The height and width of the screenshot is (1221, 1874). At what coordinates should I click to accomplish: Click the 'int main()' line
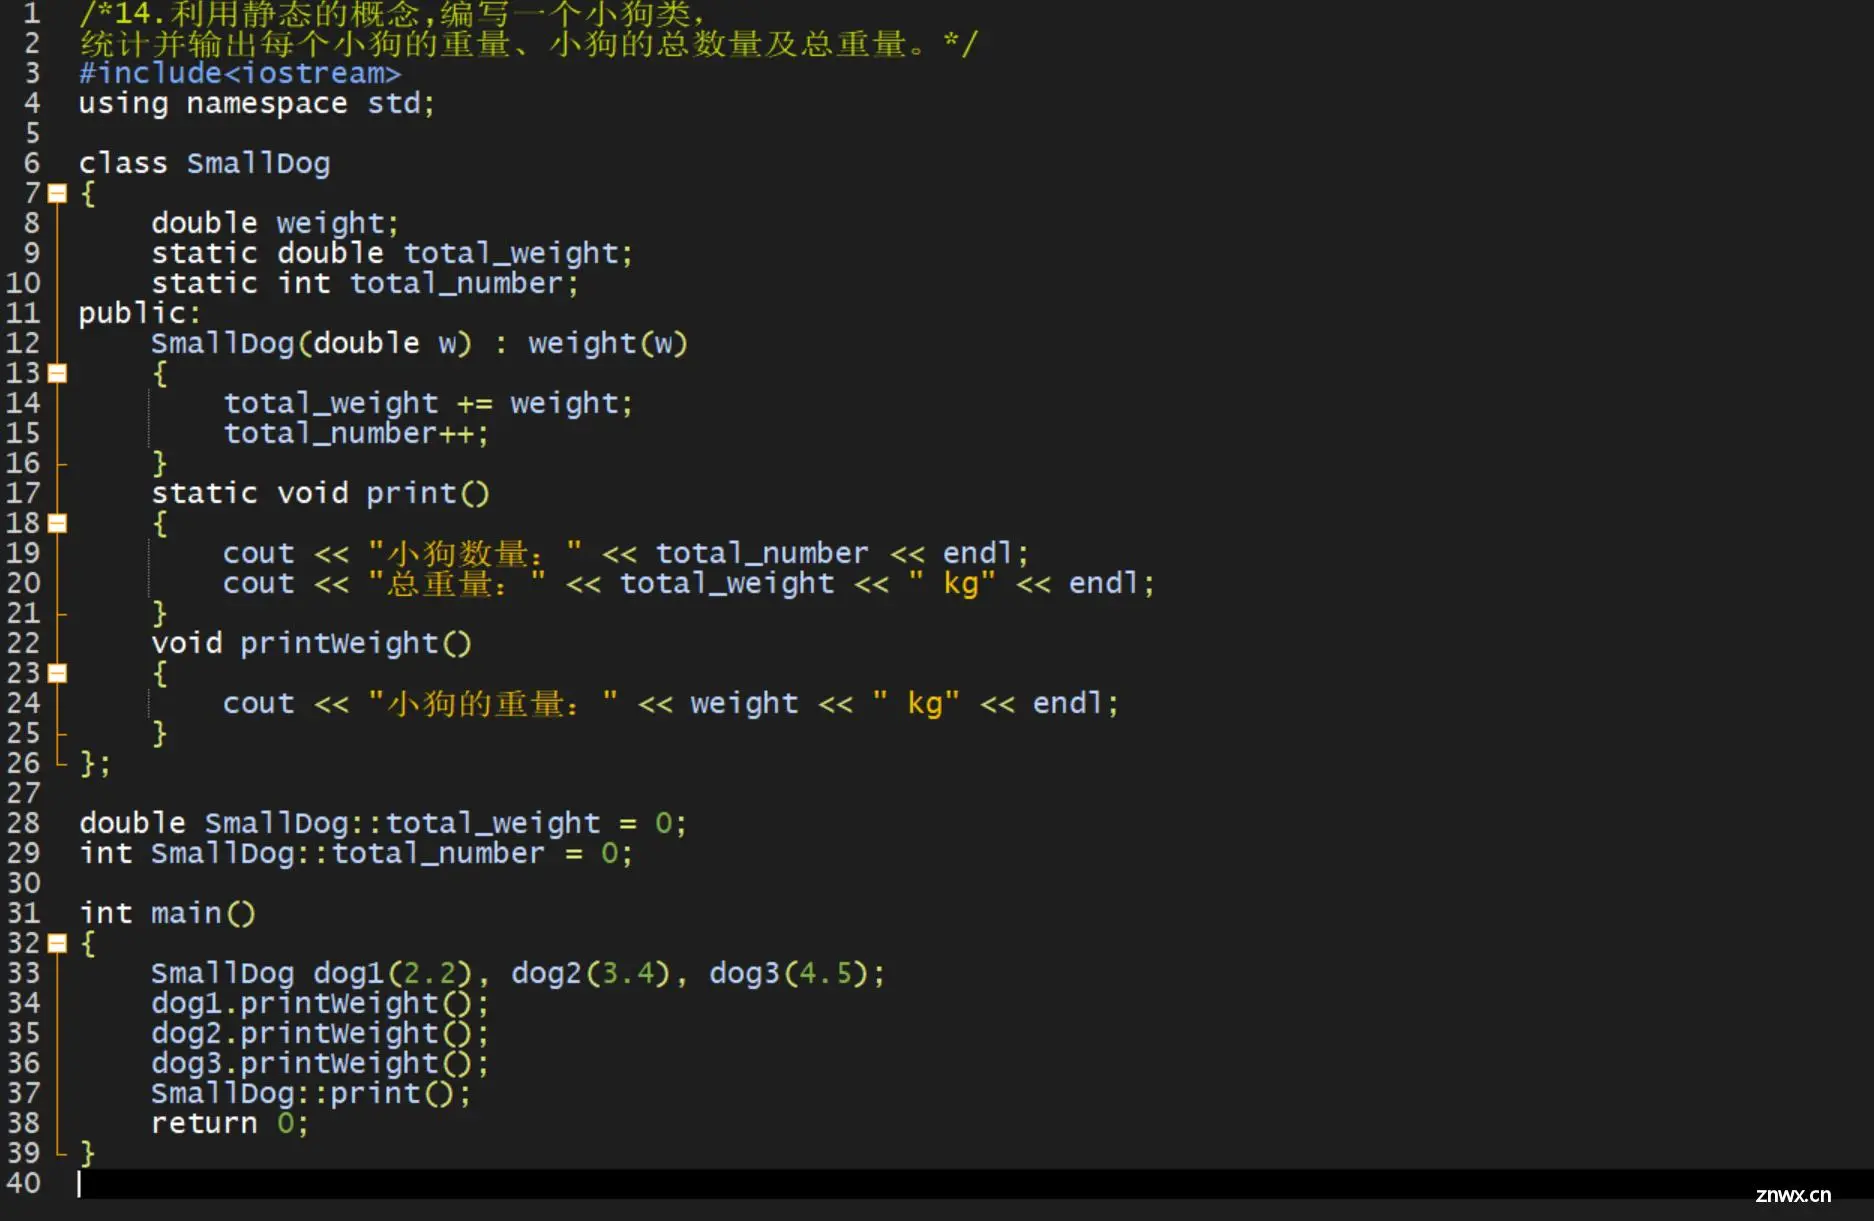tap(167, 913)
